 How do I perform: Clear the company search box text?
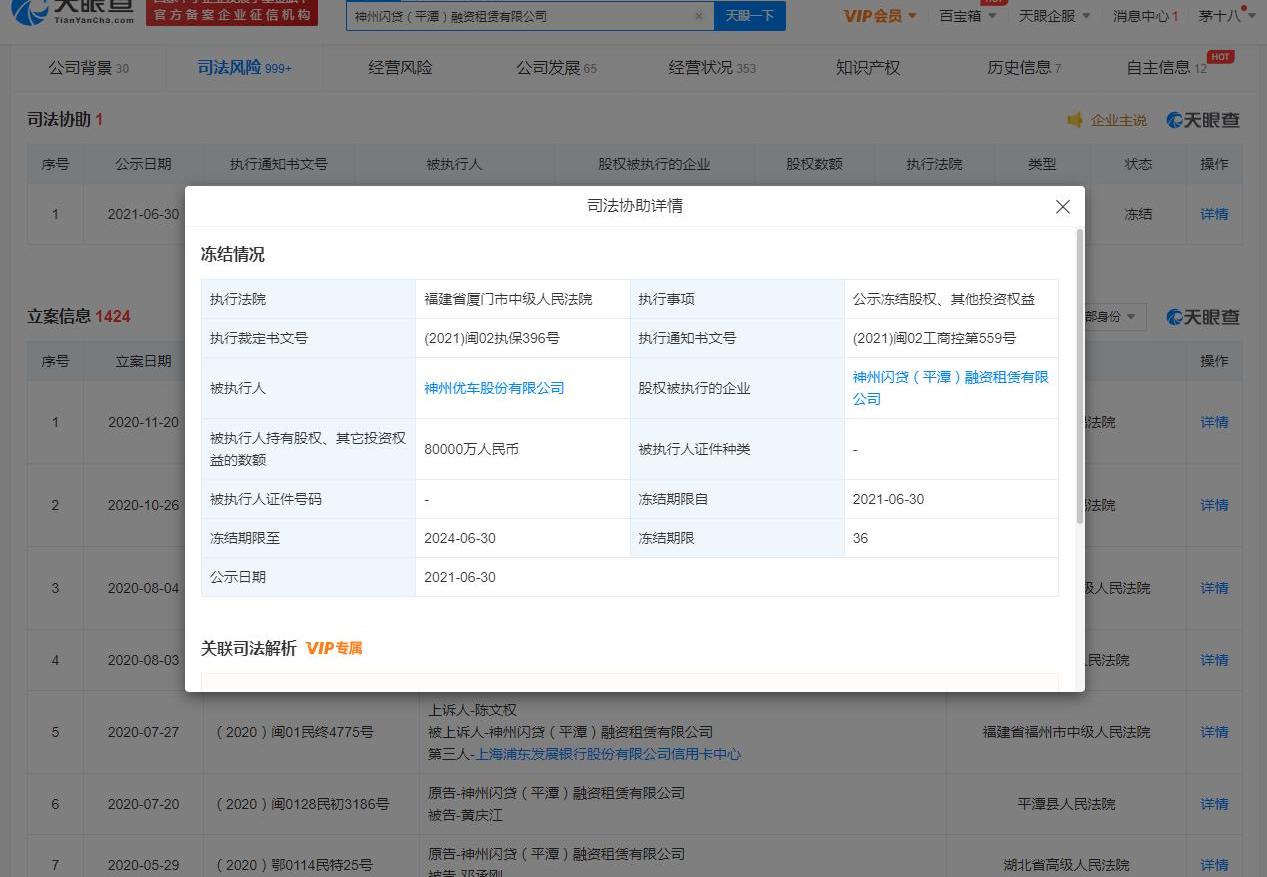698,16
